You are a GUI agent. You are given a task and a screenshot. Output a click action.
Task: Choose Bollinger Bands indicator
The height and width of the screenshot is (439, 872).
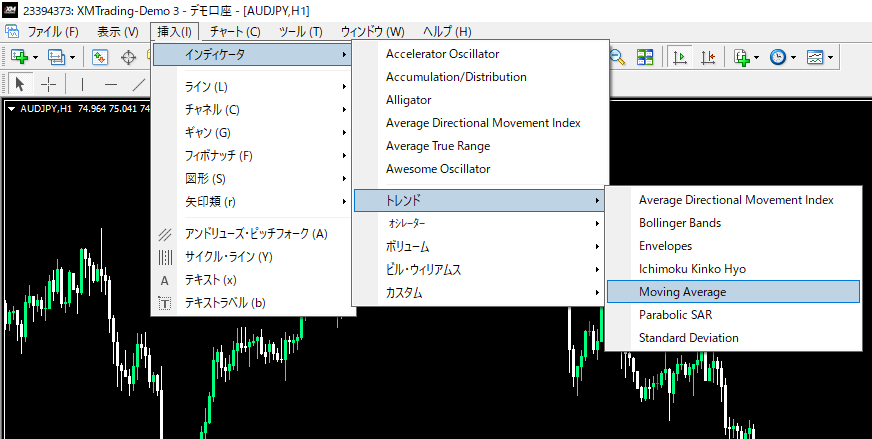tap(679, 223)
